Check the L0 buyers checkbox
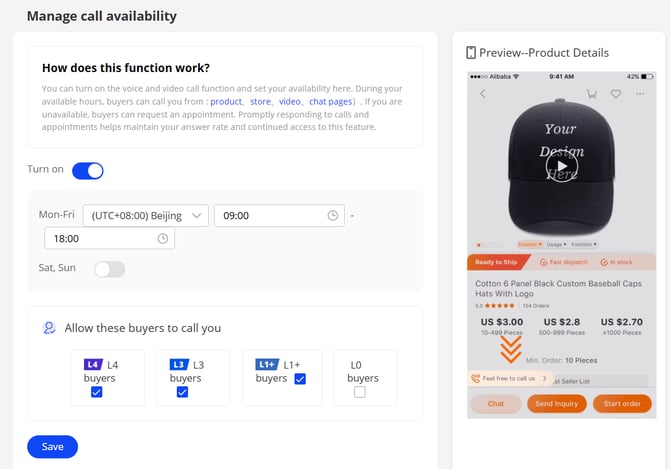 tap(360, 392)
